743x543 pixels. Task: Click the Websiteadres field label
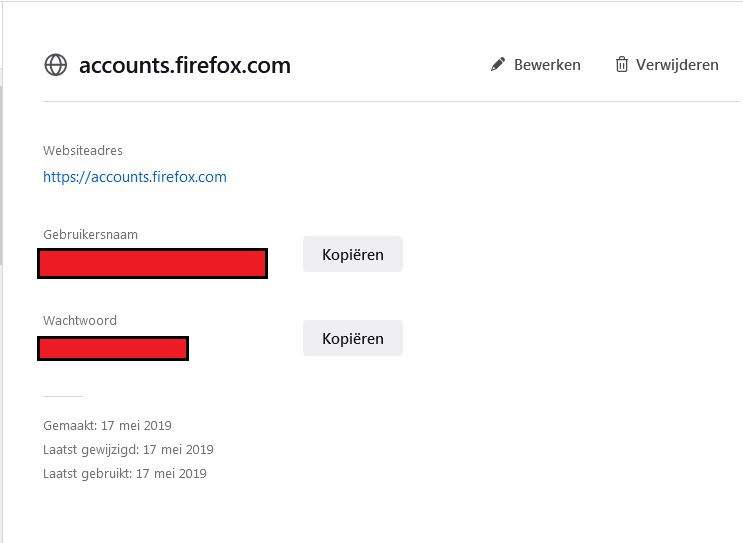click(x=83, y=151)
